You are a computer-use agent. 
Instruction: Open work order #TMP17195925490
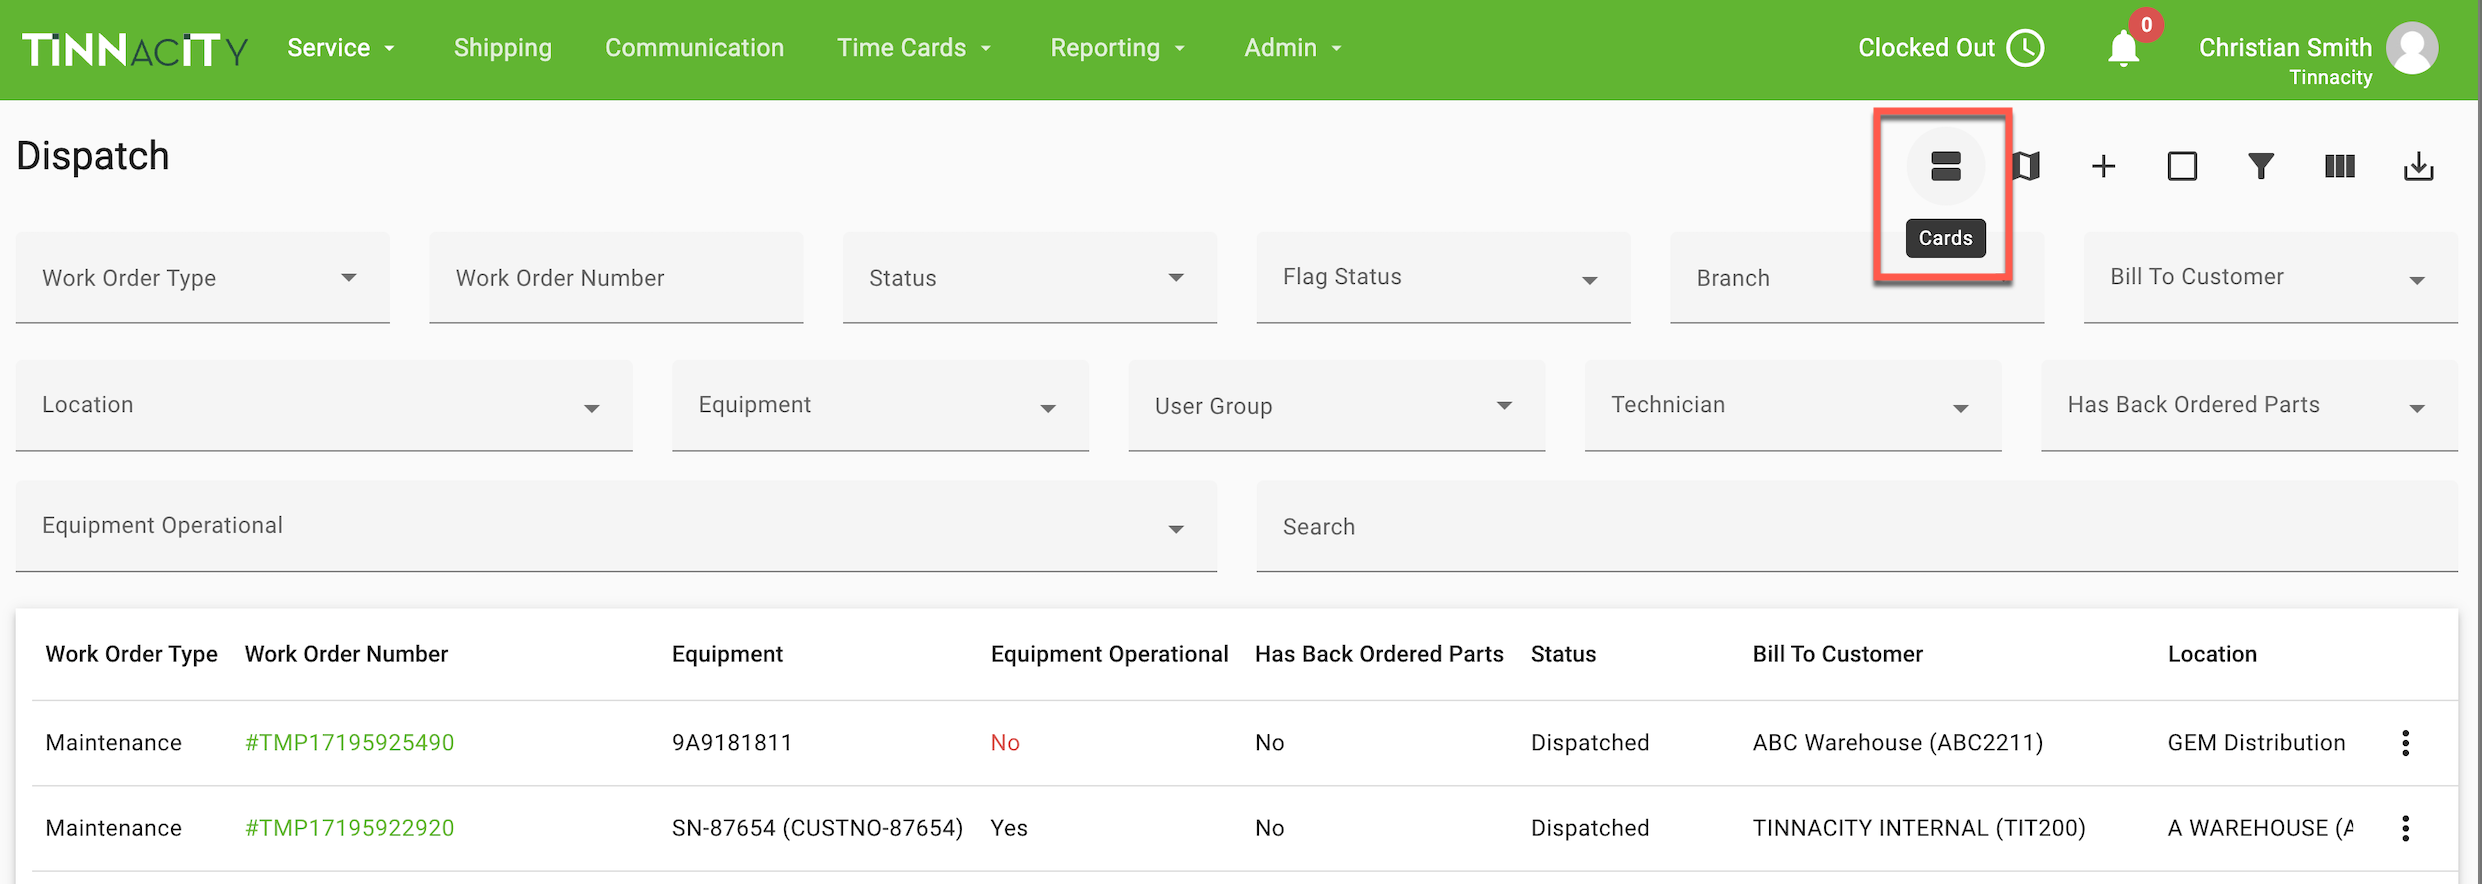tap(350, 743)
